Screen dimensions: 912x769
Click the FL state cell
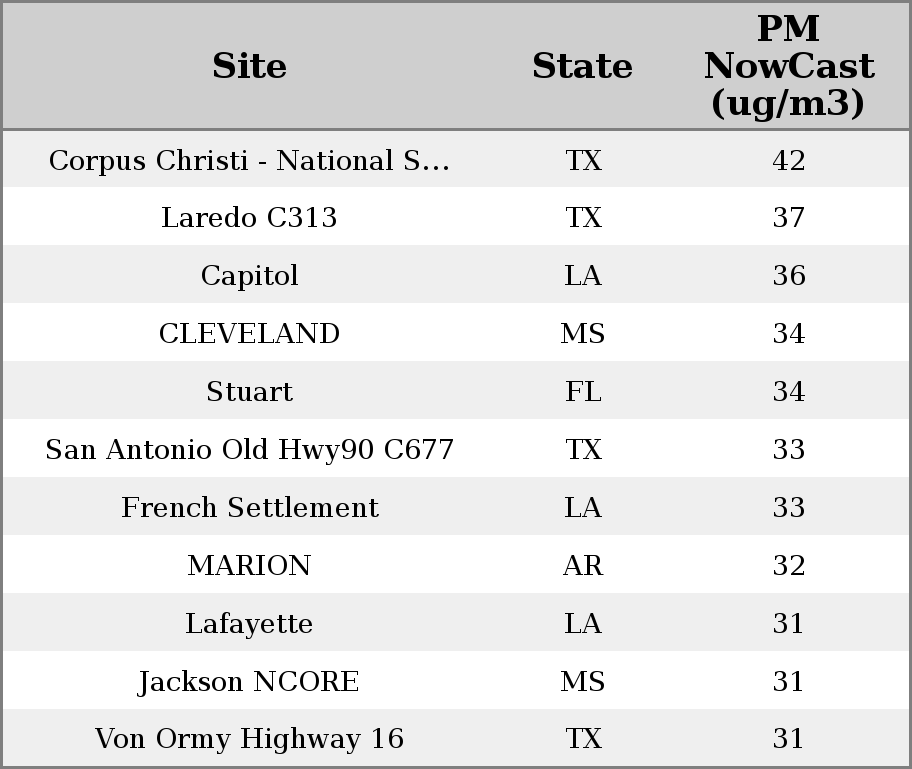[x=582, y=392]
